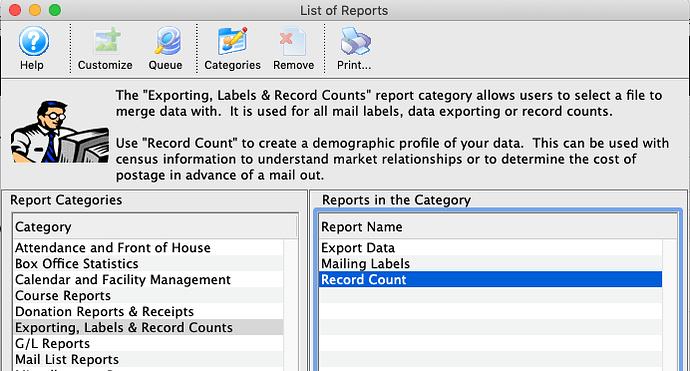
Task: Select the Course Reports category
Action: point(148,295)
